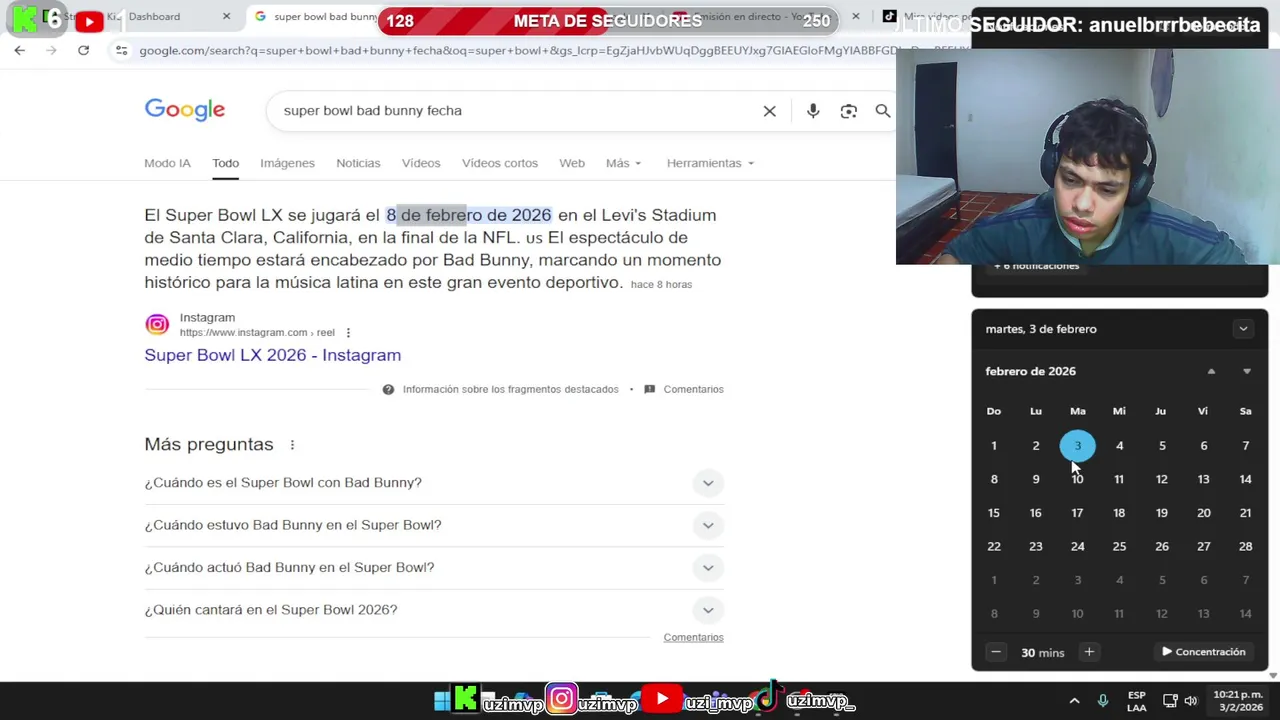This screenshot has height=720, width=1280.
Task: Open the Herramientas dropdown
Action: [x=710, y=163]
